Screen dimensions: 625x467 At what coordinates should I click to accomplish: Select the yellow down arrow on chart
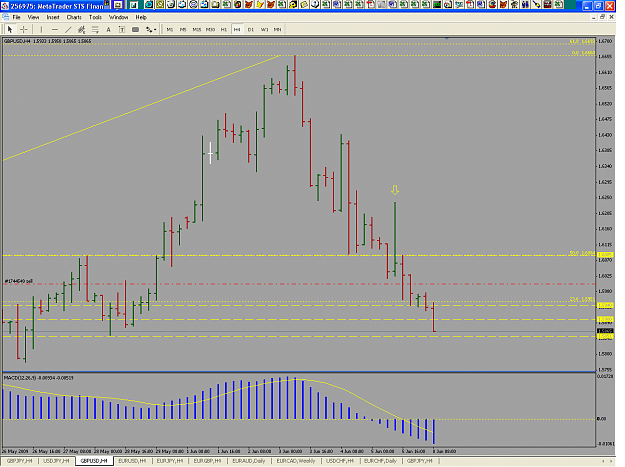[x=395, y=190]
